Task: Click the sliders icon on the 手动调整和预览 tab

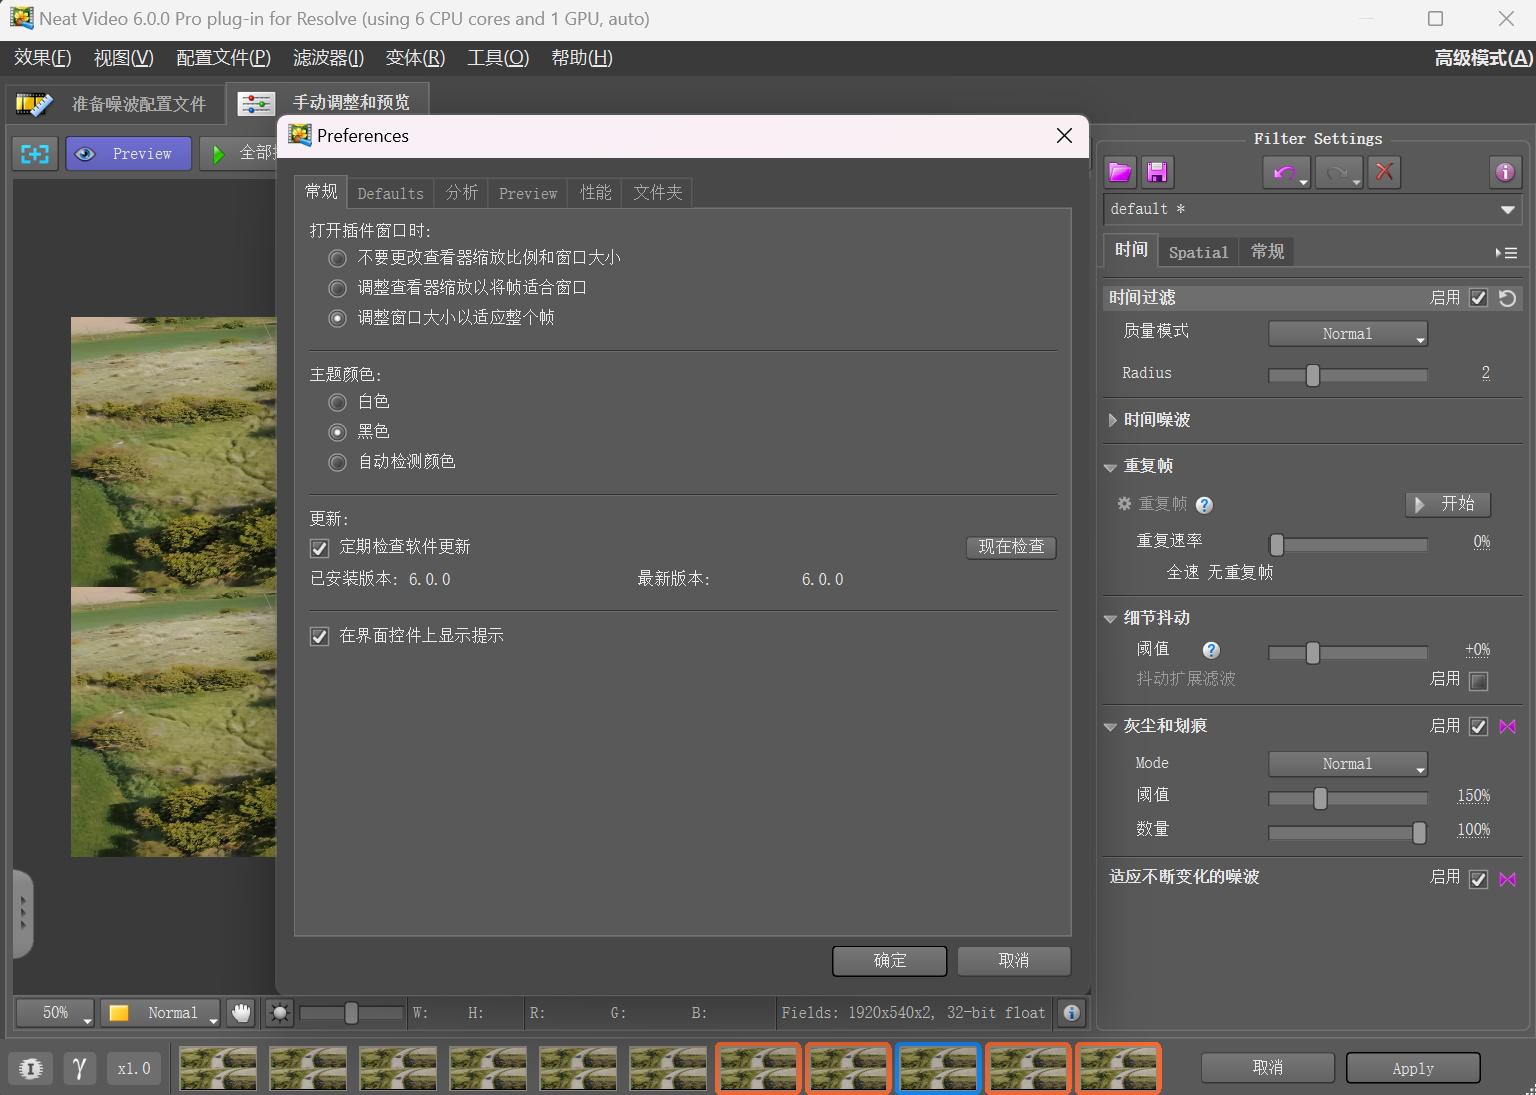Action: (x=256, y=103)
